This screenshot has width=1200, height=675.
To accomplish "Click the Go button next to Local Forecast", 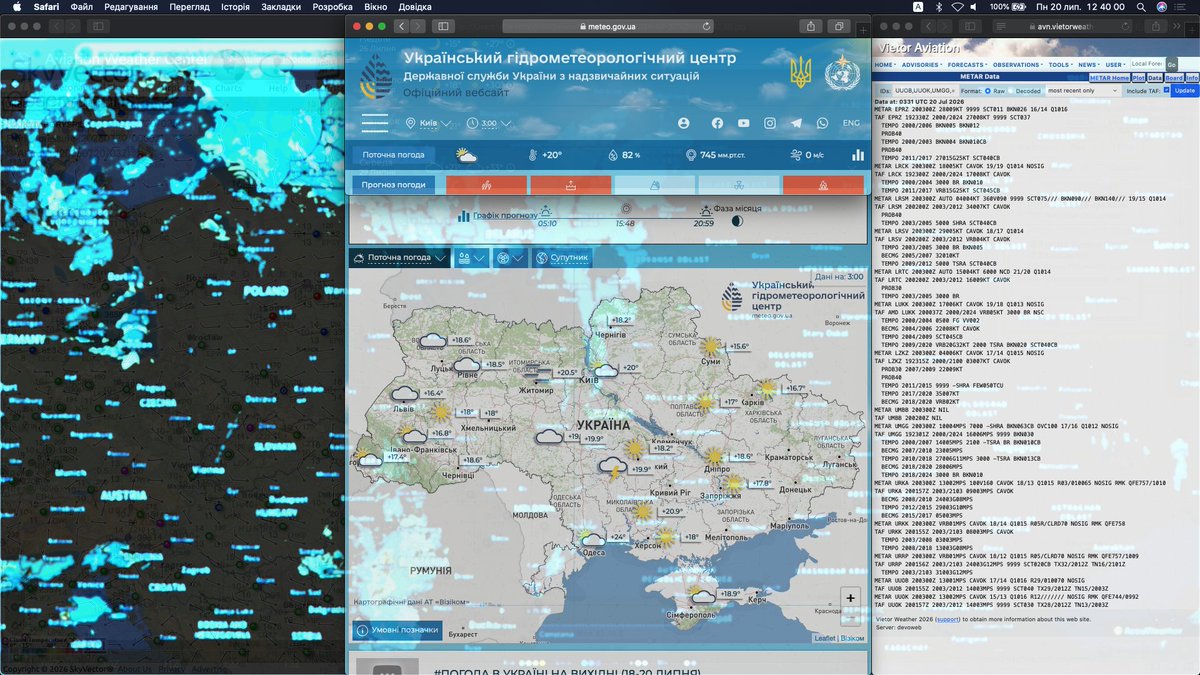I will pyautogui.click(x=1171, y=64).
